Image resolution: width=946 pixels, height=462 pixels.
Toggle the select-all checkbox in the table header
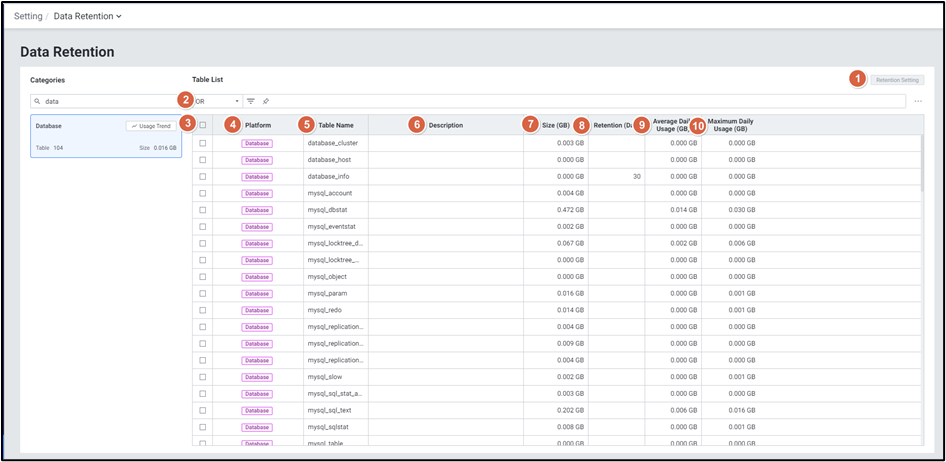pyautogui.click(x=203, y=125)
